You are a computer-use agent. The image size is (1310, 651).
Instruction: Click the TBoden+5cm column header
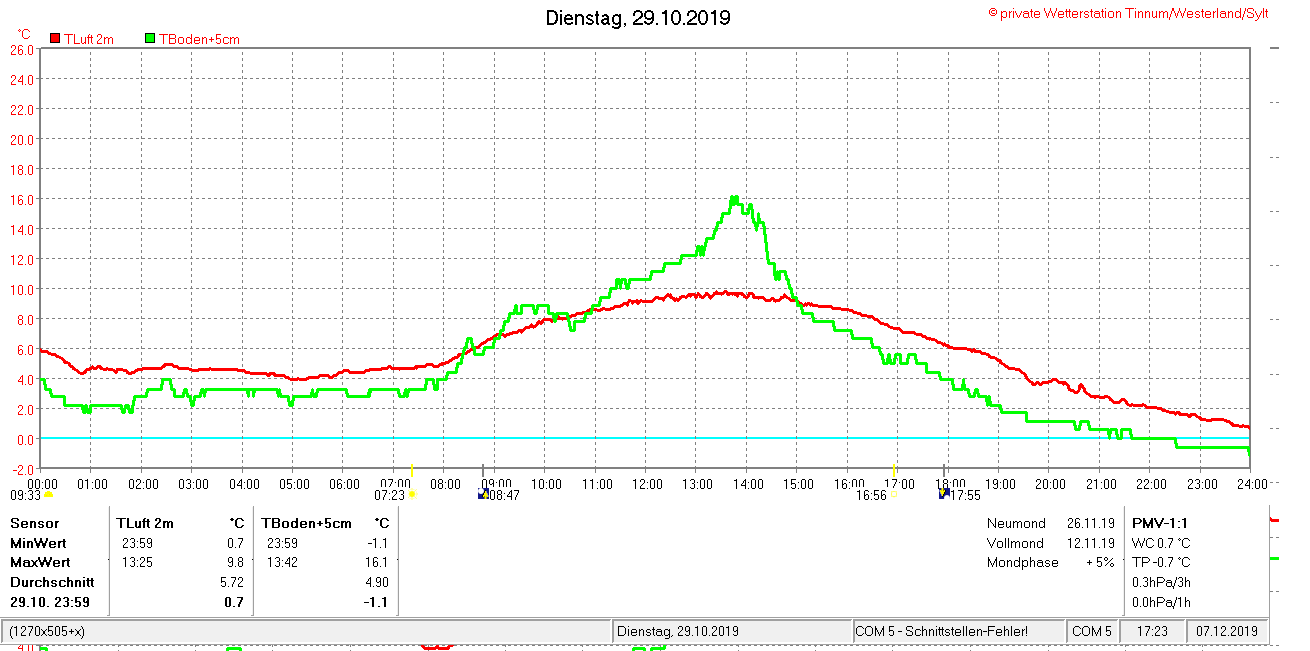[x=307, y=523]
